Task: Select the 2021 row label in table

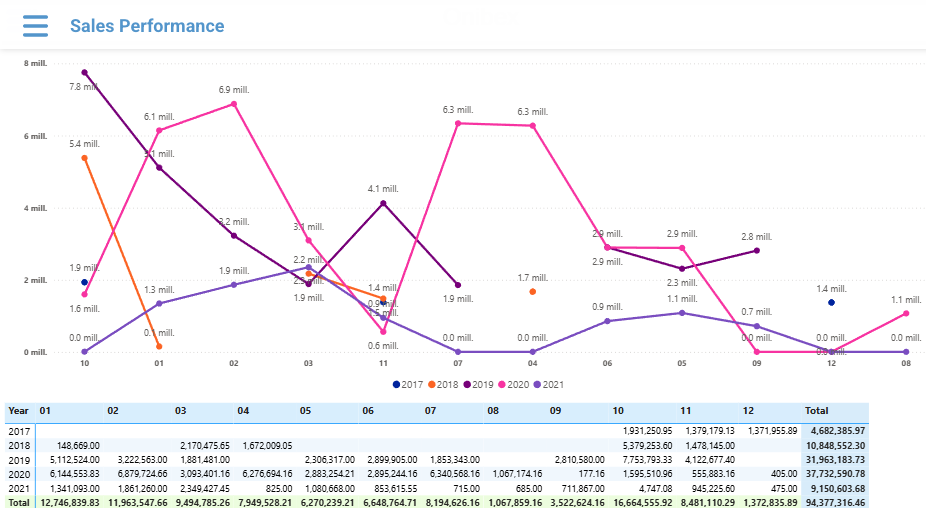Action: pos(19,488)
